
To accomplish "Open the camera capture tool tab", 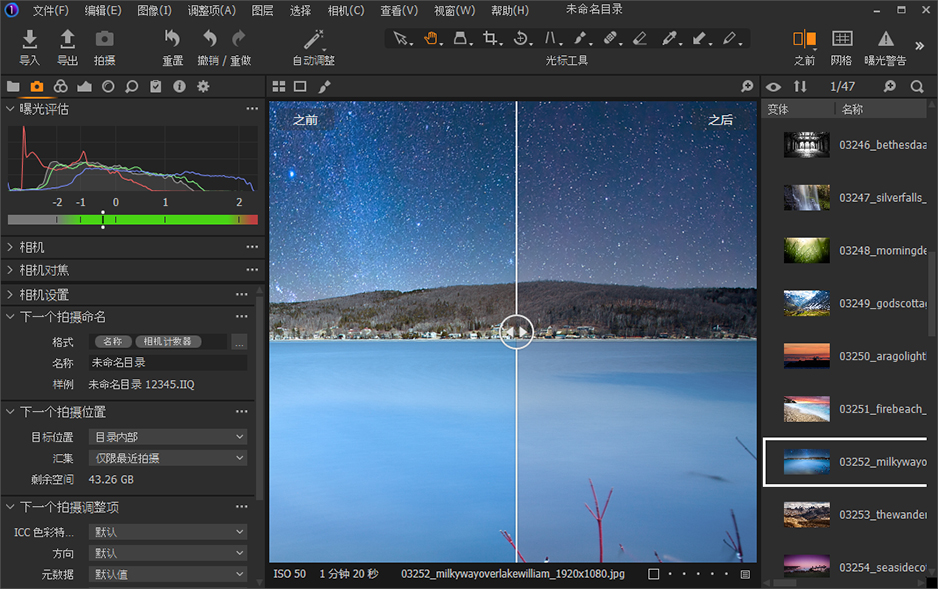I will tap(37, 87).
